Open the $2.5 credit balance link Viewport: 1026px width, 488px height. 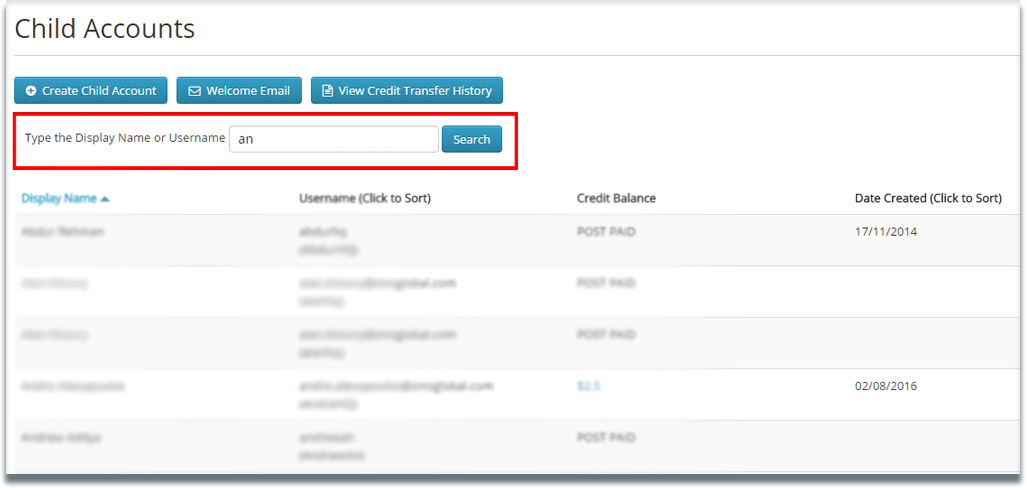(588, 386)
